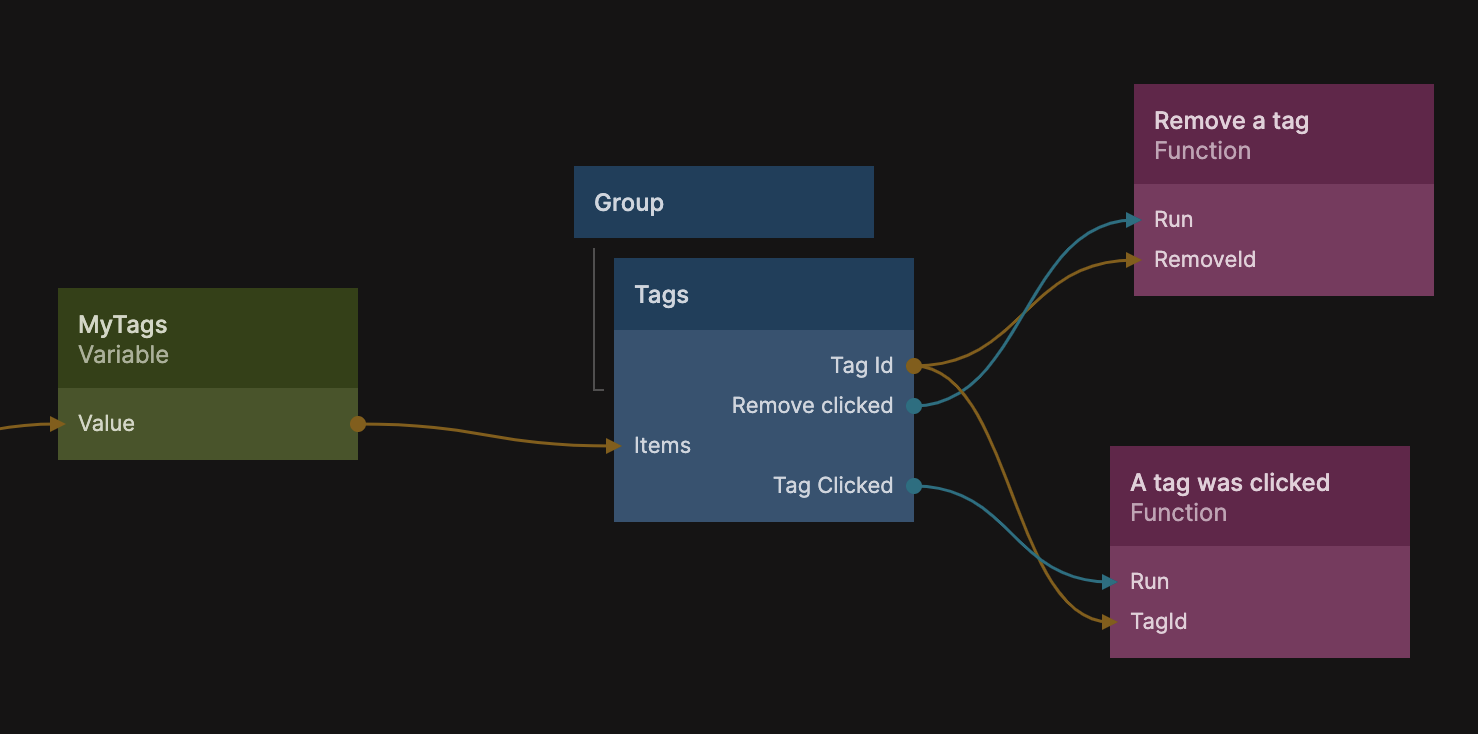
Task: Click the Tag Id output port dot
Action: coord(913,366)
